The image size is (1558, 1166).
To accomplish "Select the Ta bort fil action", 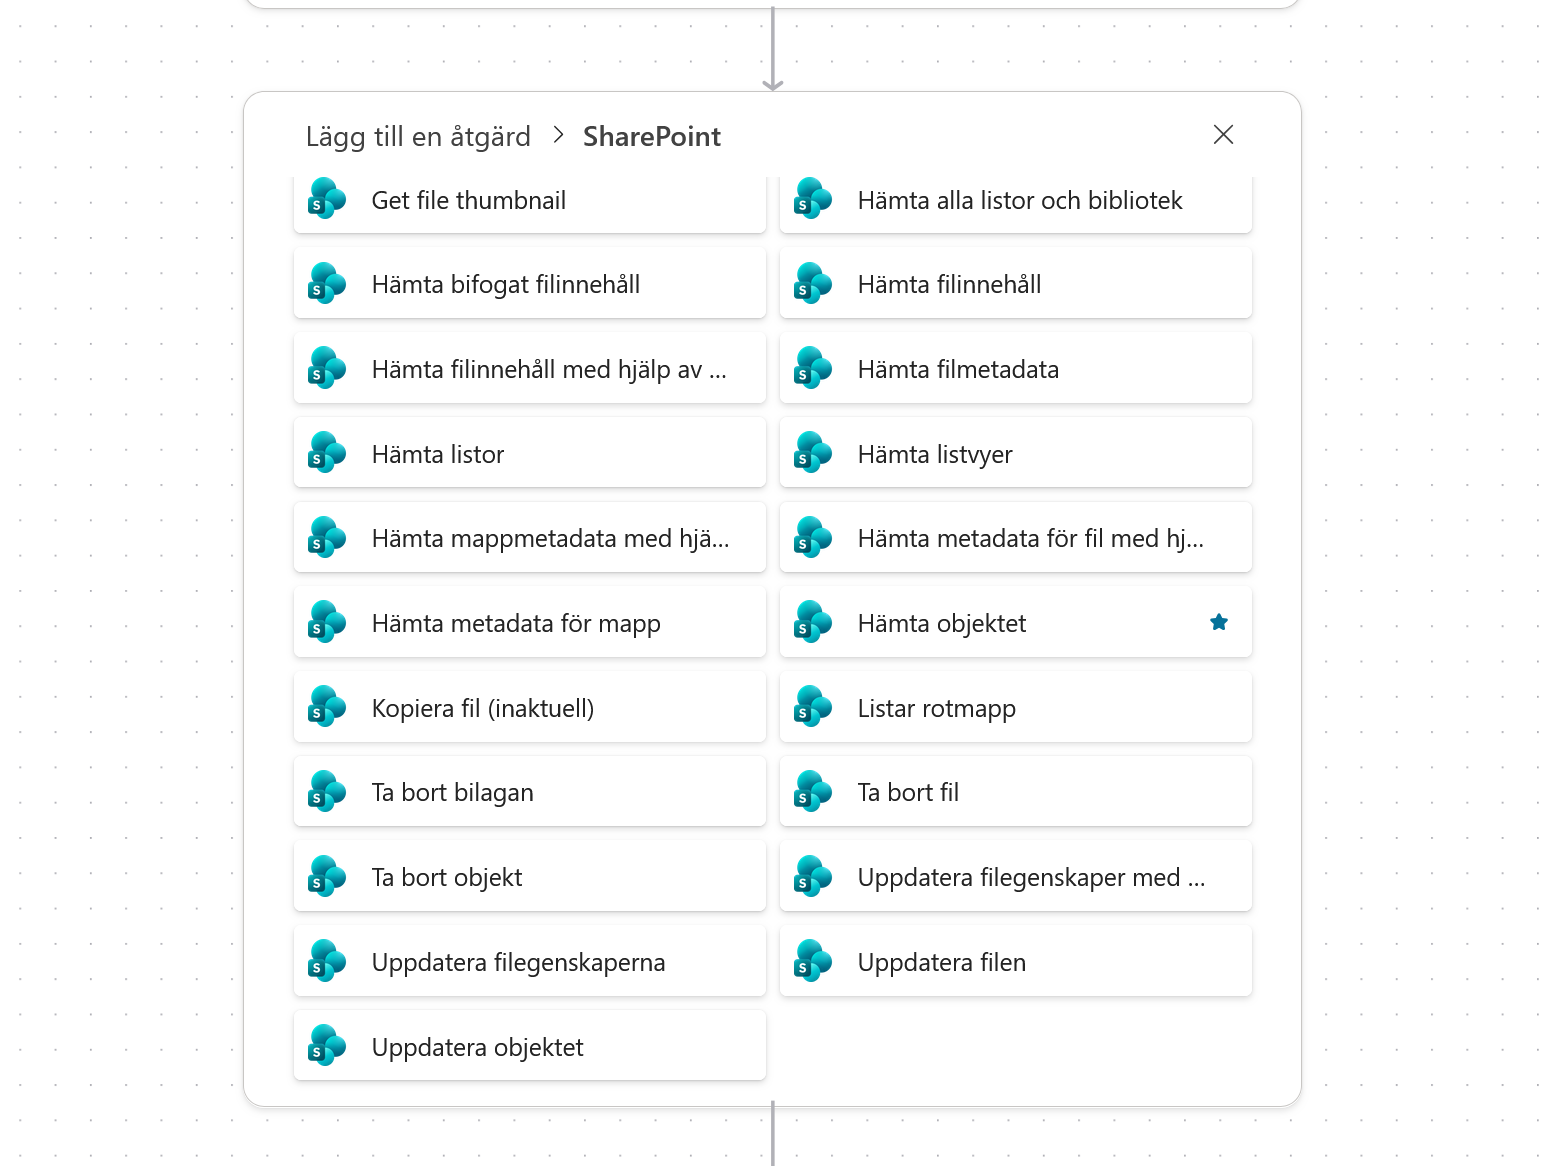I will 1016,792.
